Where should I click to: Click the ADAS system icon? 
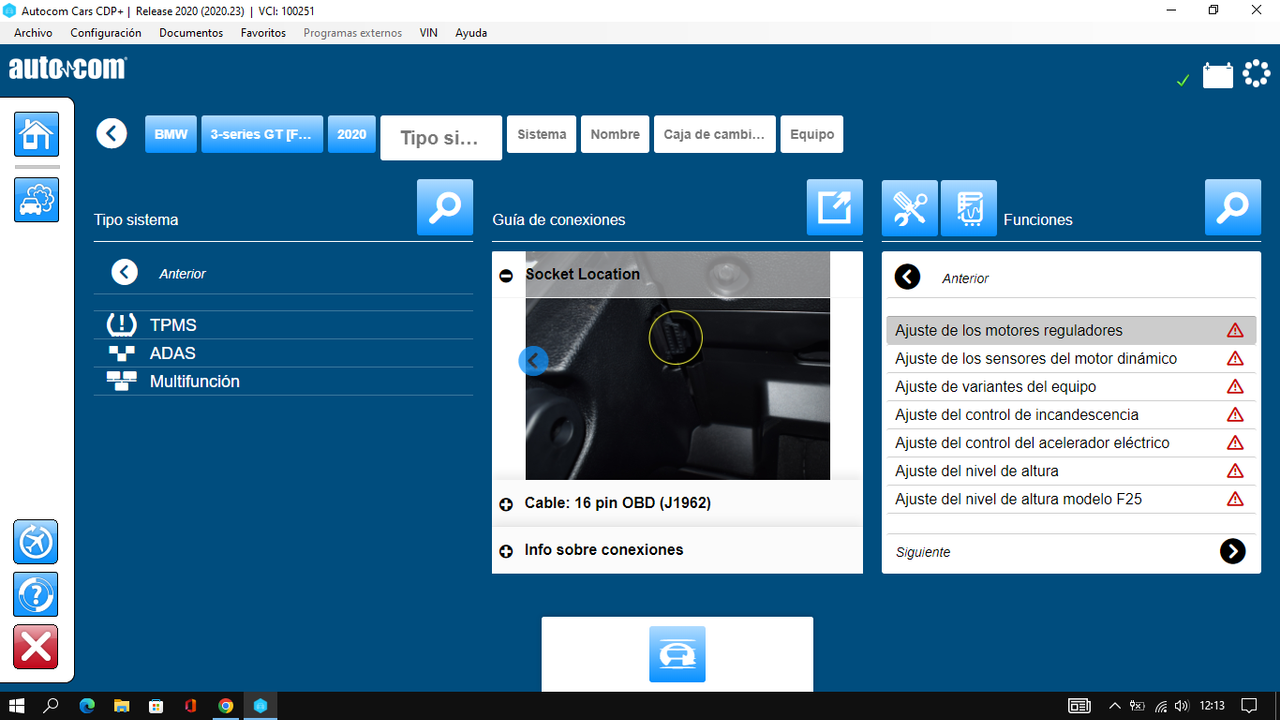tap(121, 353)
